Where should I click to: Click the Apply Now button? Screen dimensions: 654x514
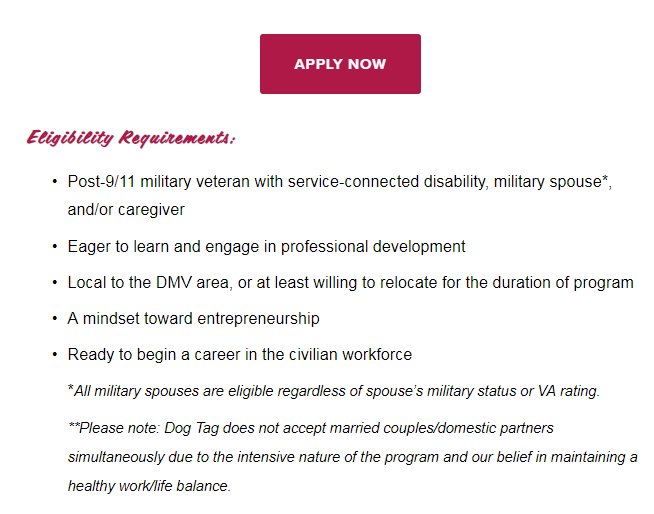(340, 64)
